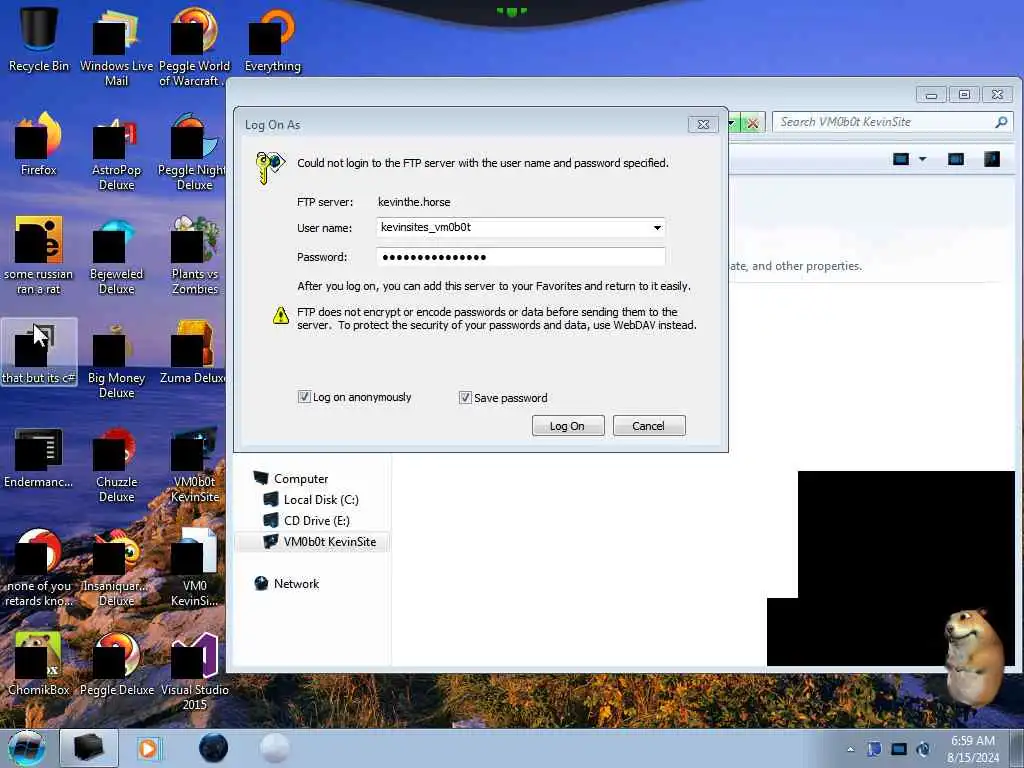Show hidden system tray icons
The image size is (1024, 768).
pos(850,749)
